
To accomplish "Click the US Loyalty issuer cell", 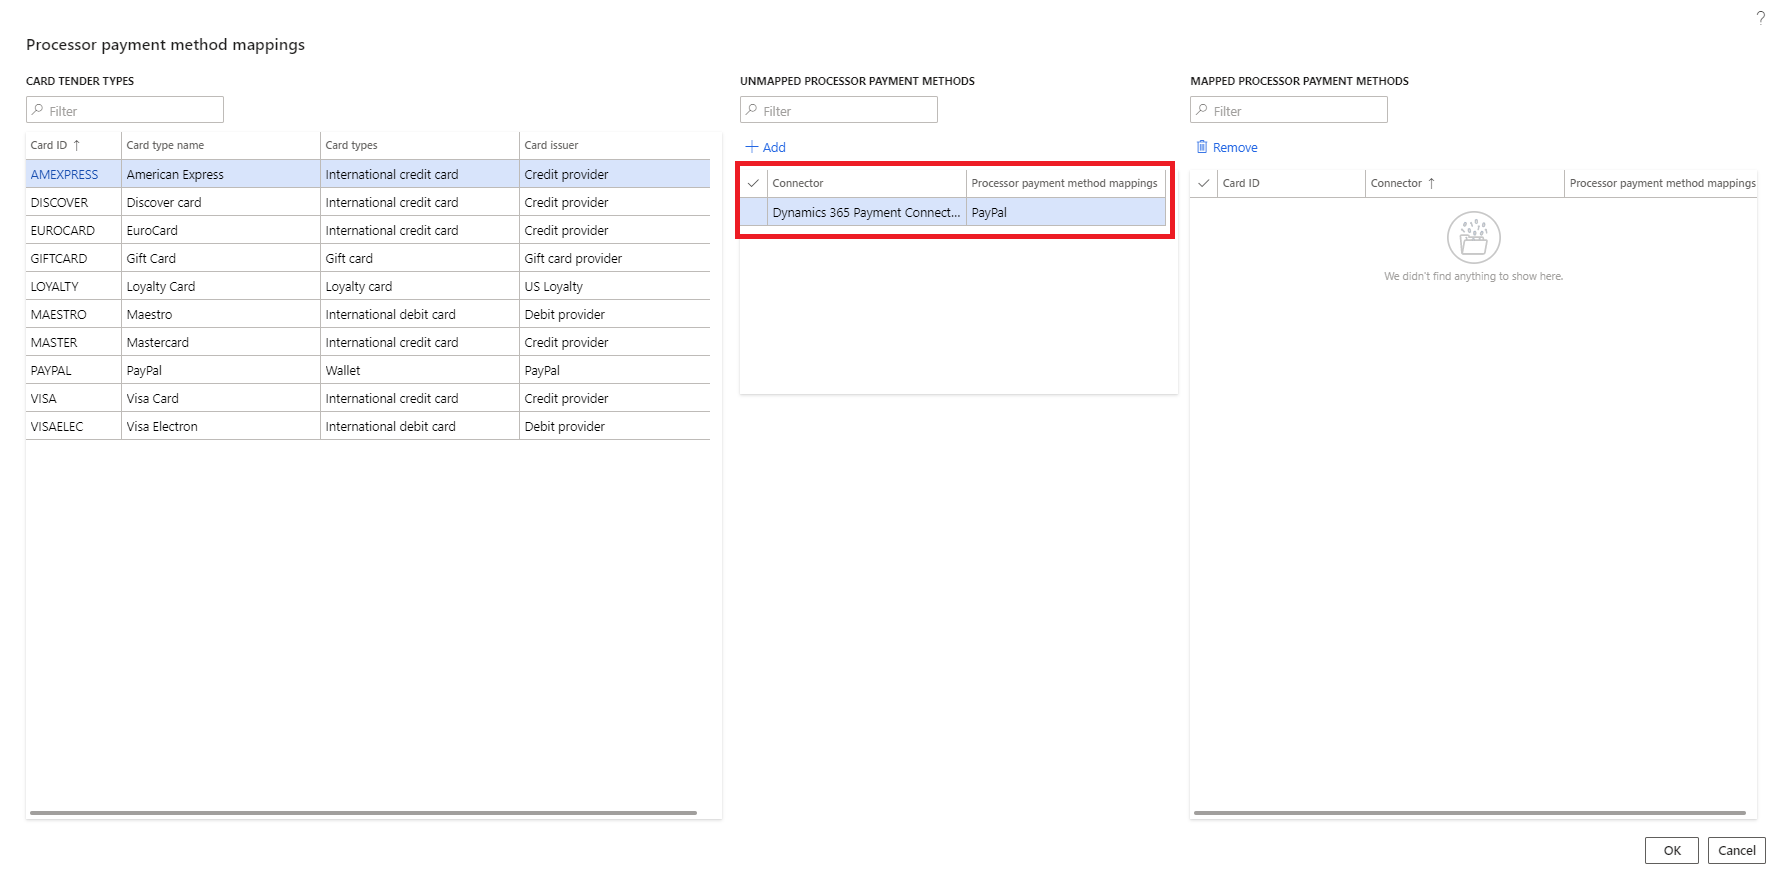I will click(x=614, y=286).
